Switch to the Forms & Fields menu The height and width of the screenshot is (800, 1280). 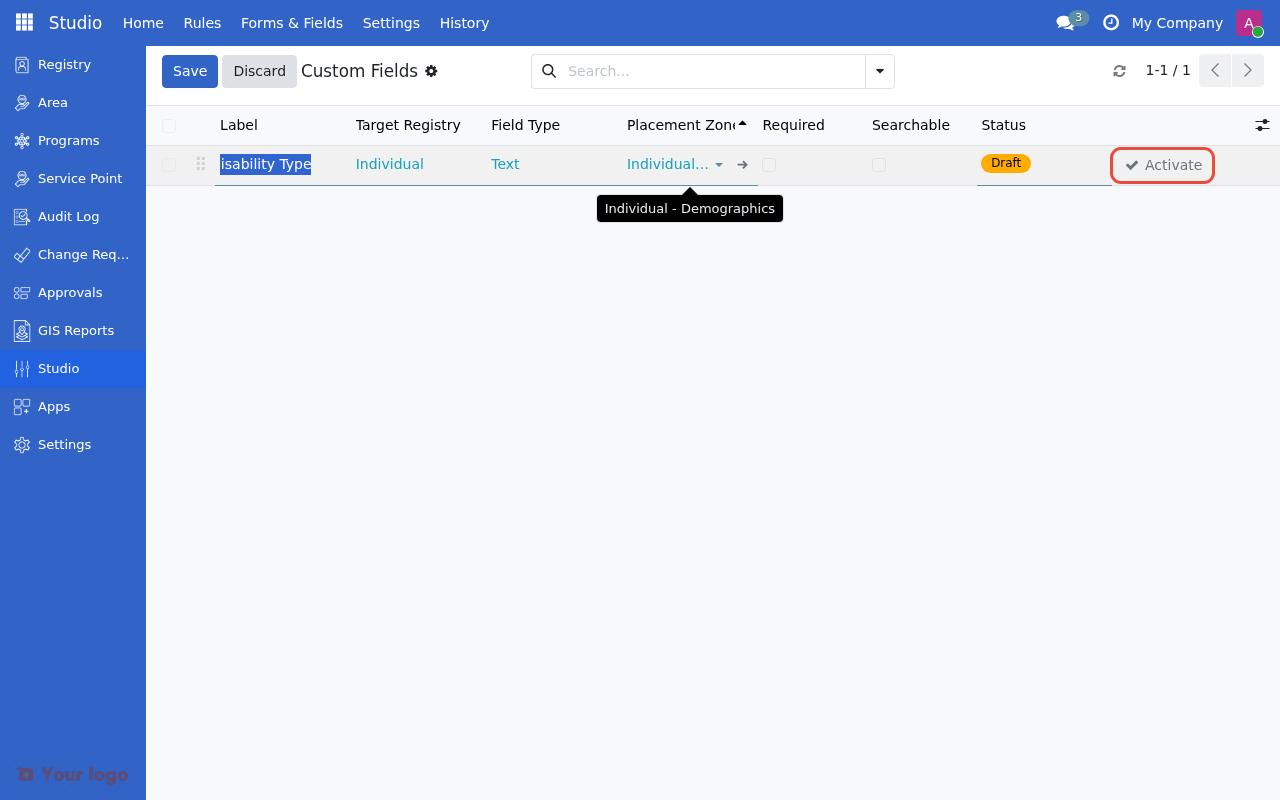(292, 22)
